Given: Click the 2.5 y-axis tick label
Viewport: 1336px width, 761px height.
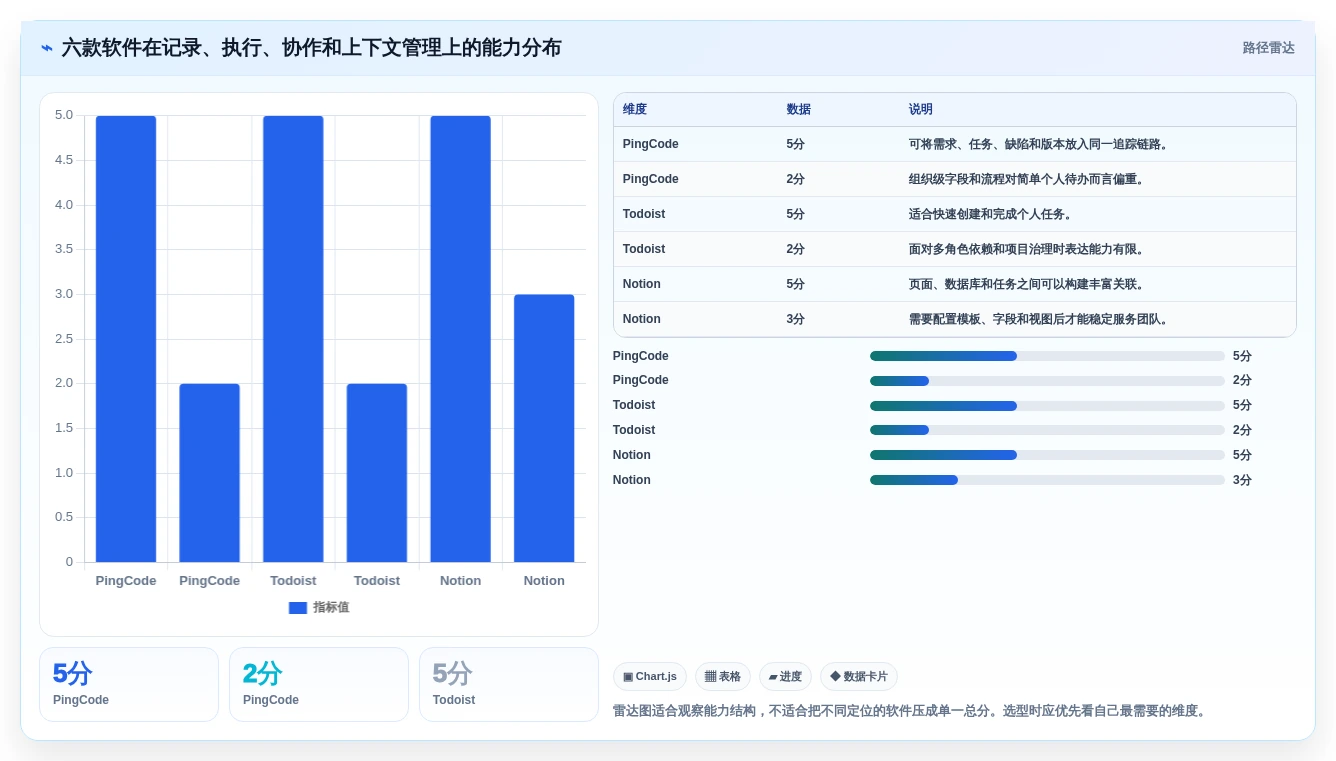Looking at the screenshot, I should [64, 339].
